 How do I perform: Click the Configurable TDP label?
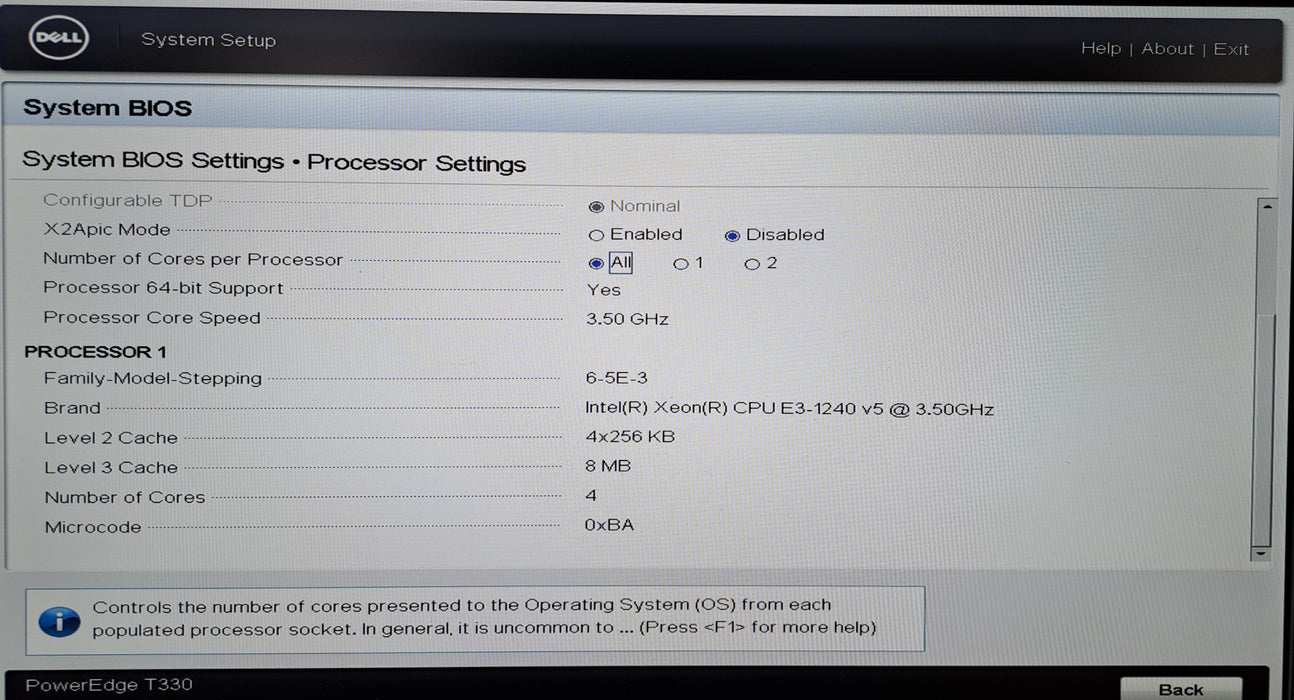click(x=128, y=201)
